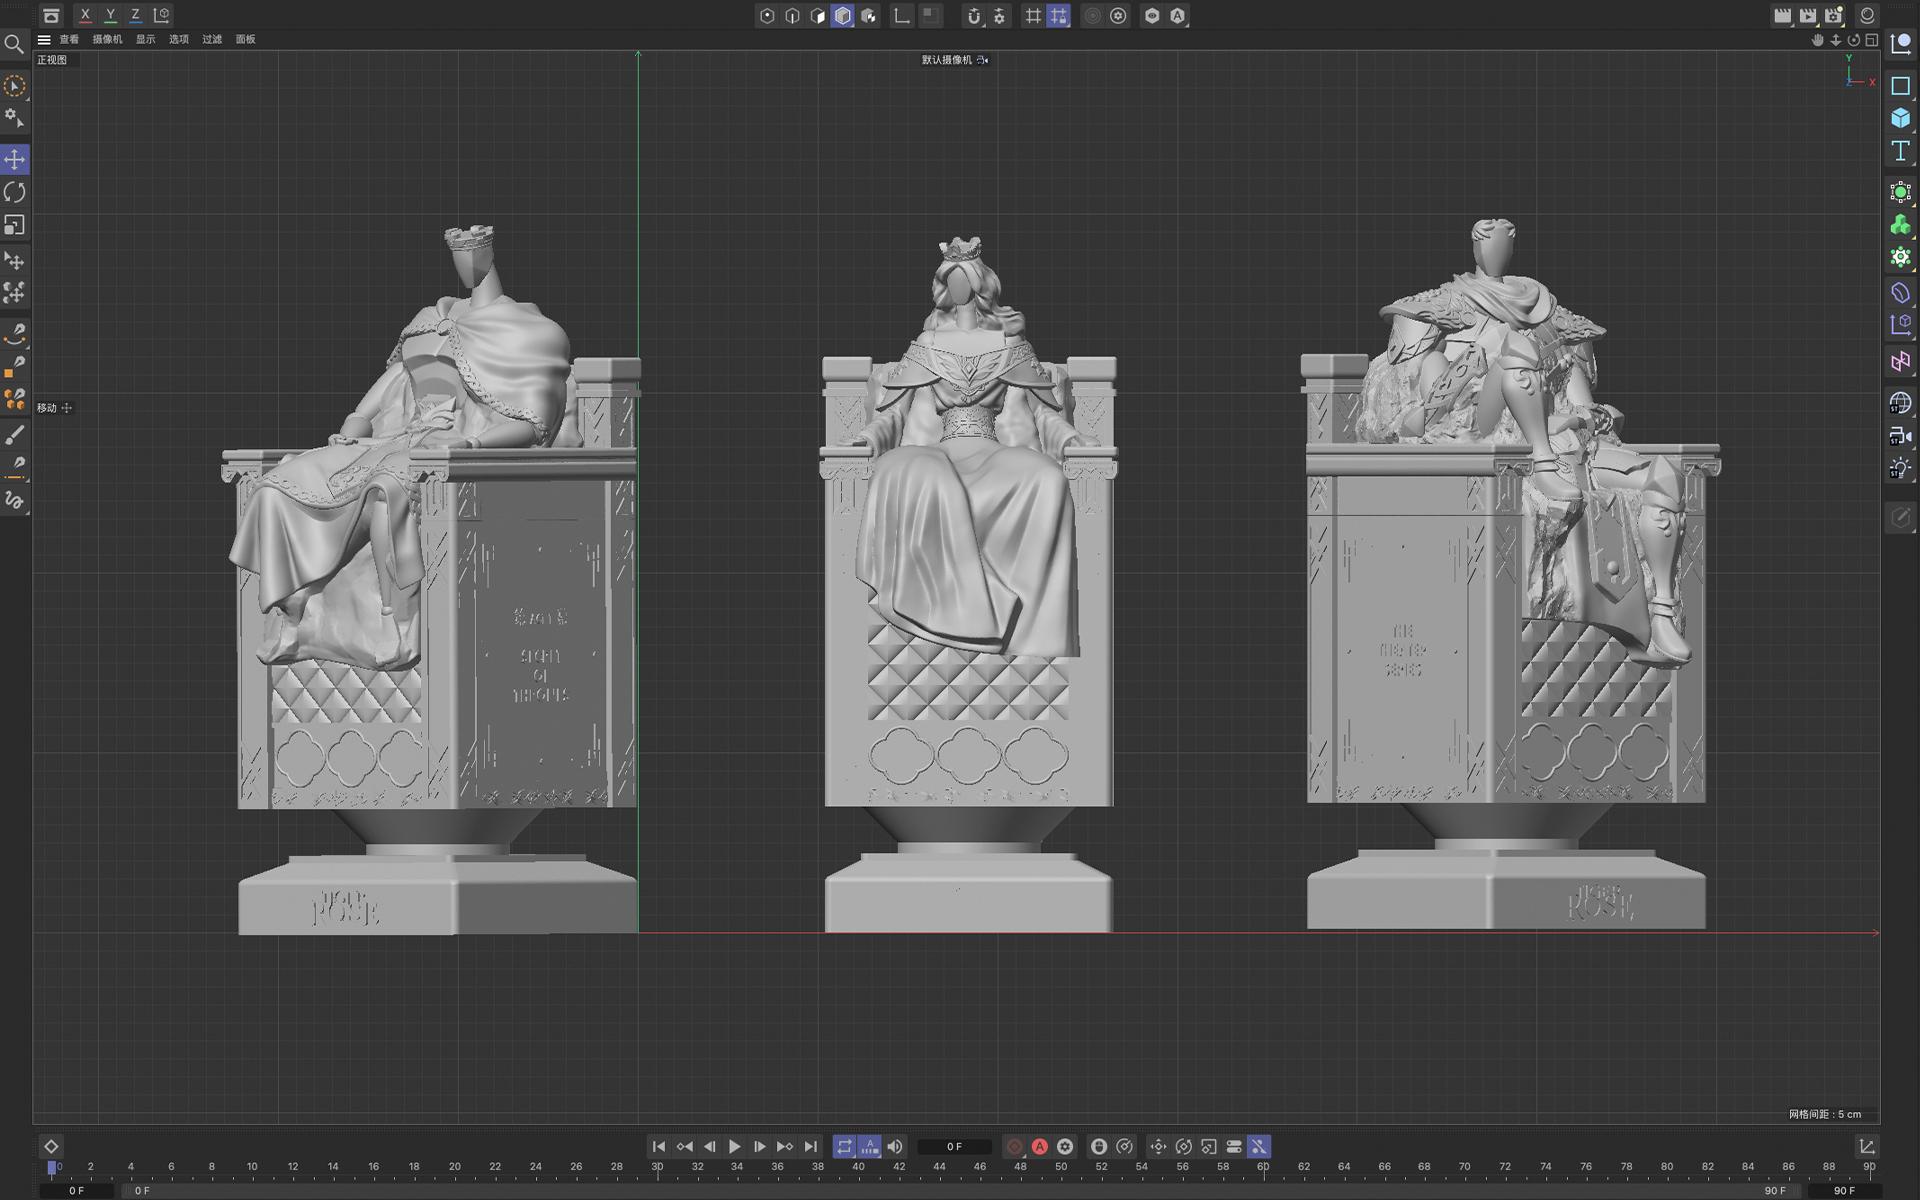Play the animation forward
This screenshot has width=1920, height=1200.
coord(734,1146)
